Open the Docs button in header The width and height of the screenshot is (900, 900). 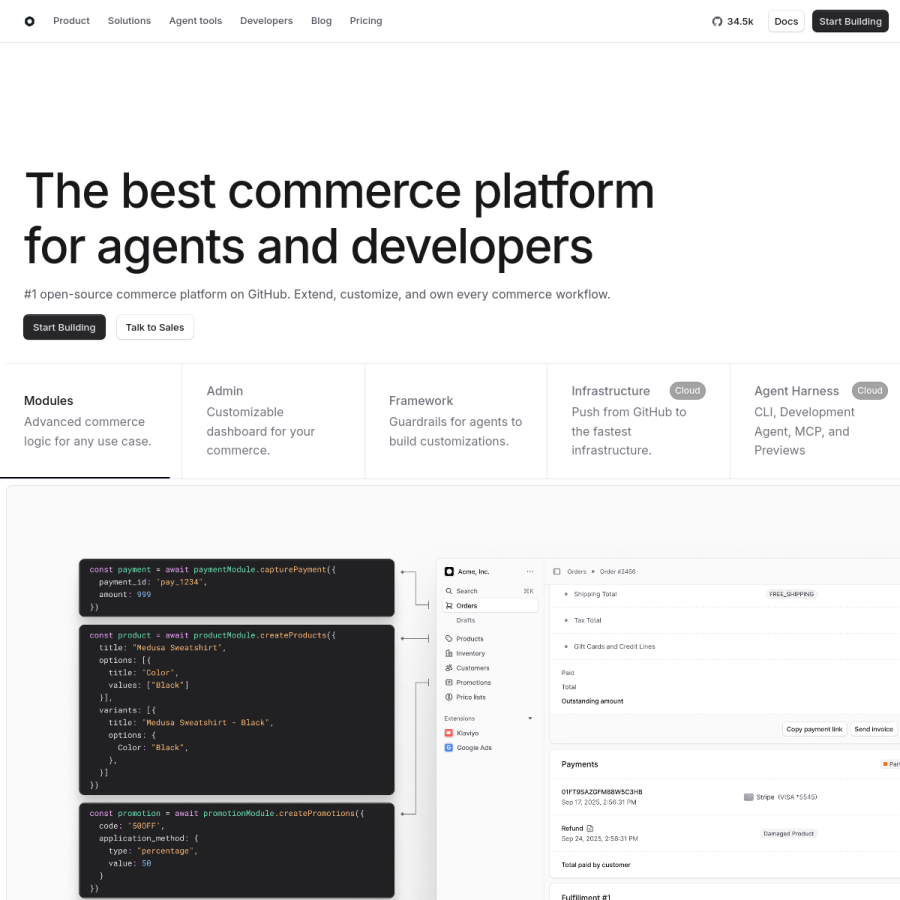point(786,21)
